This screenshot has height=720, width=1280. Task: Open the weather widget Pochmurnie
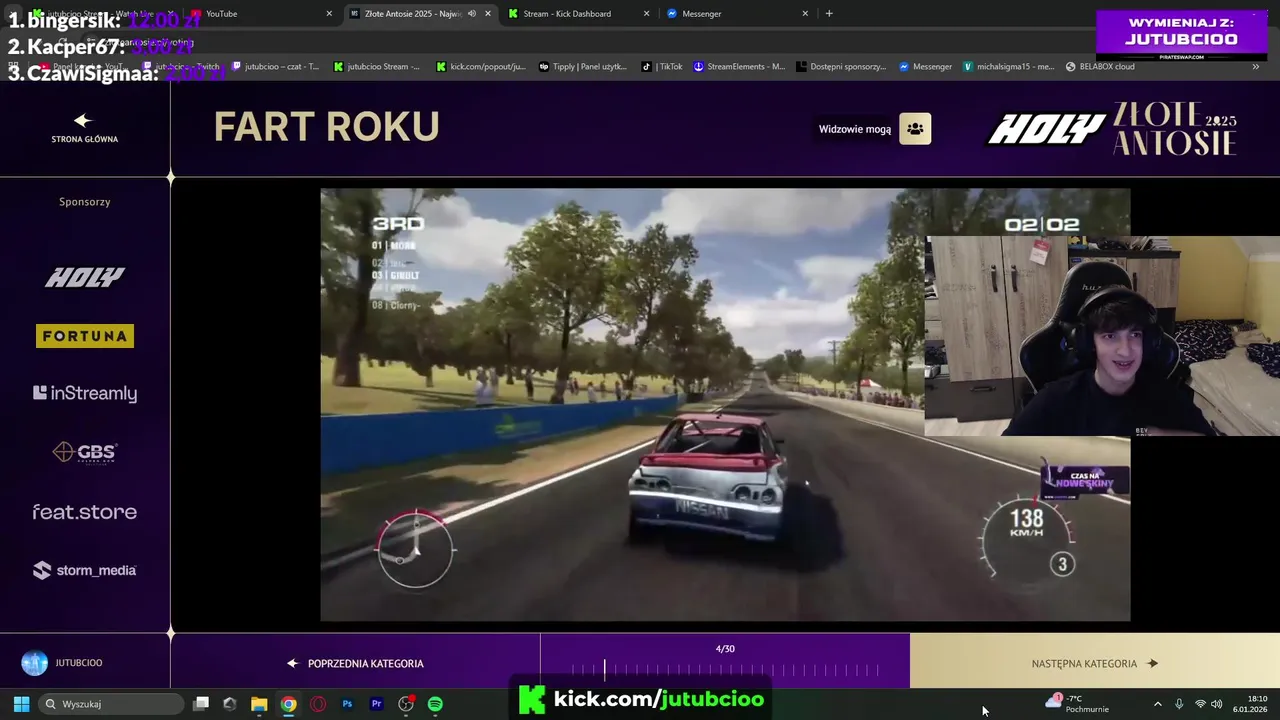point(1077,704)
